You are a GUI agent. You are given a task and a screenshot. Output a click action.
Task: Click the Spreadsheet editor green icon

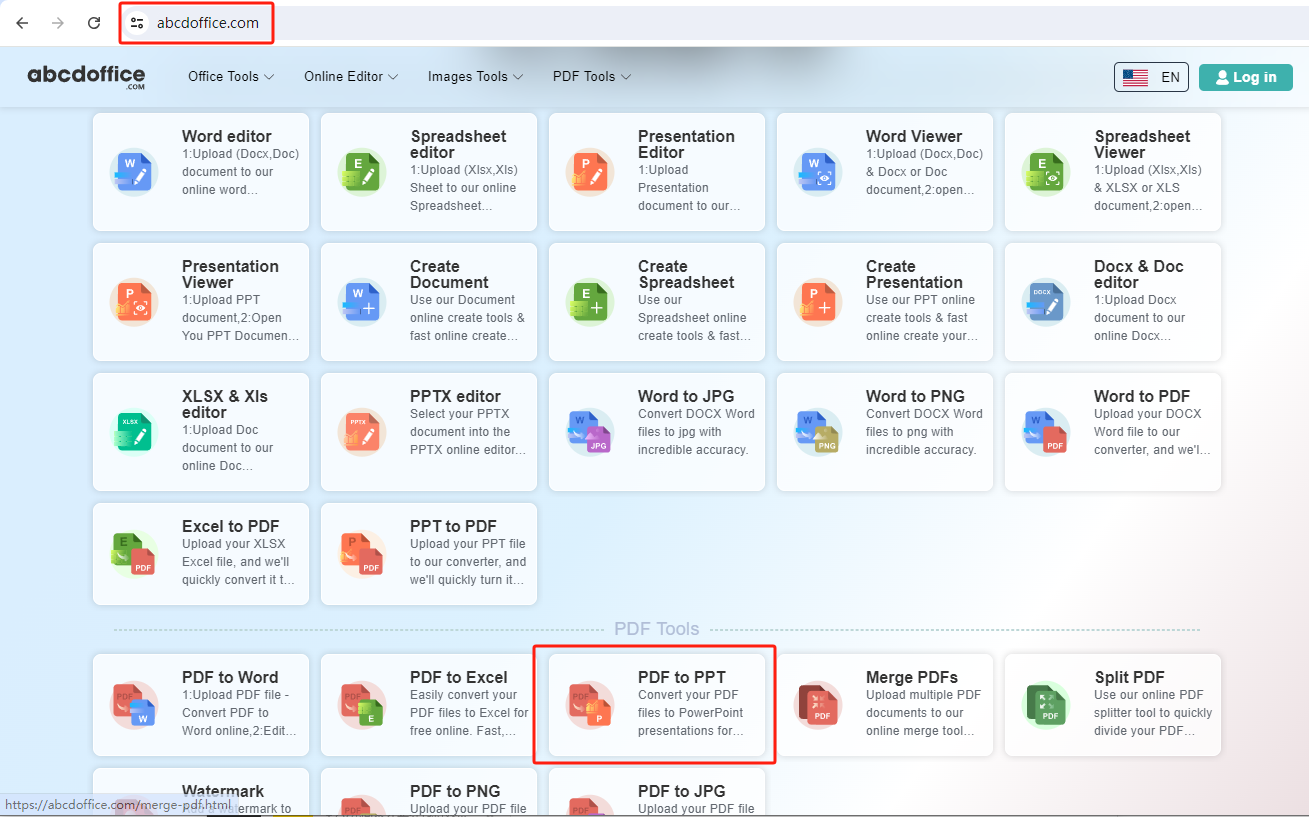click(x=362, y=172)
